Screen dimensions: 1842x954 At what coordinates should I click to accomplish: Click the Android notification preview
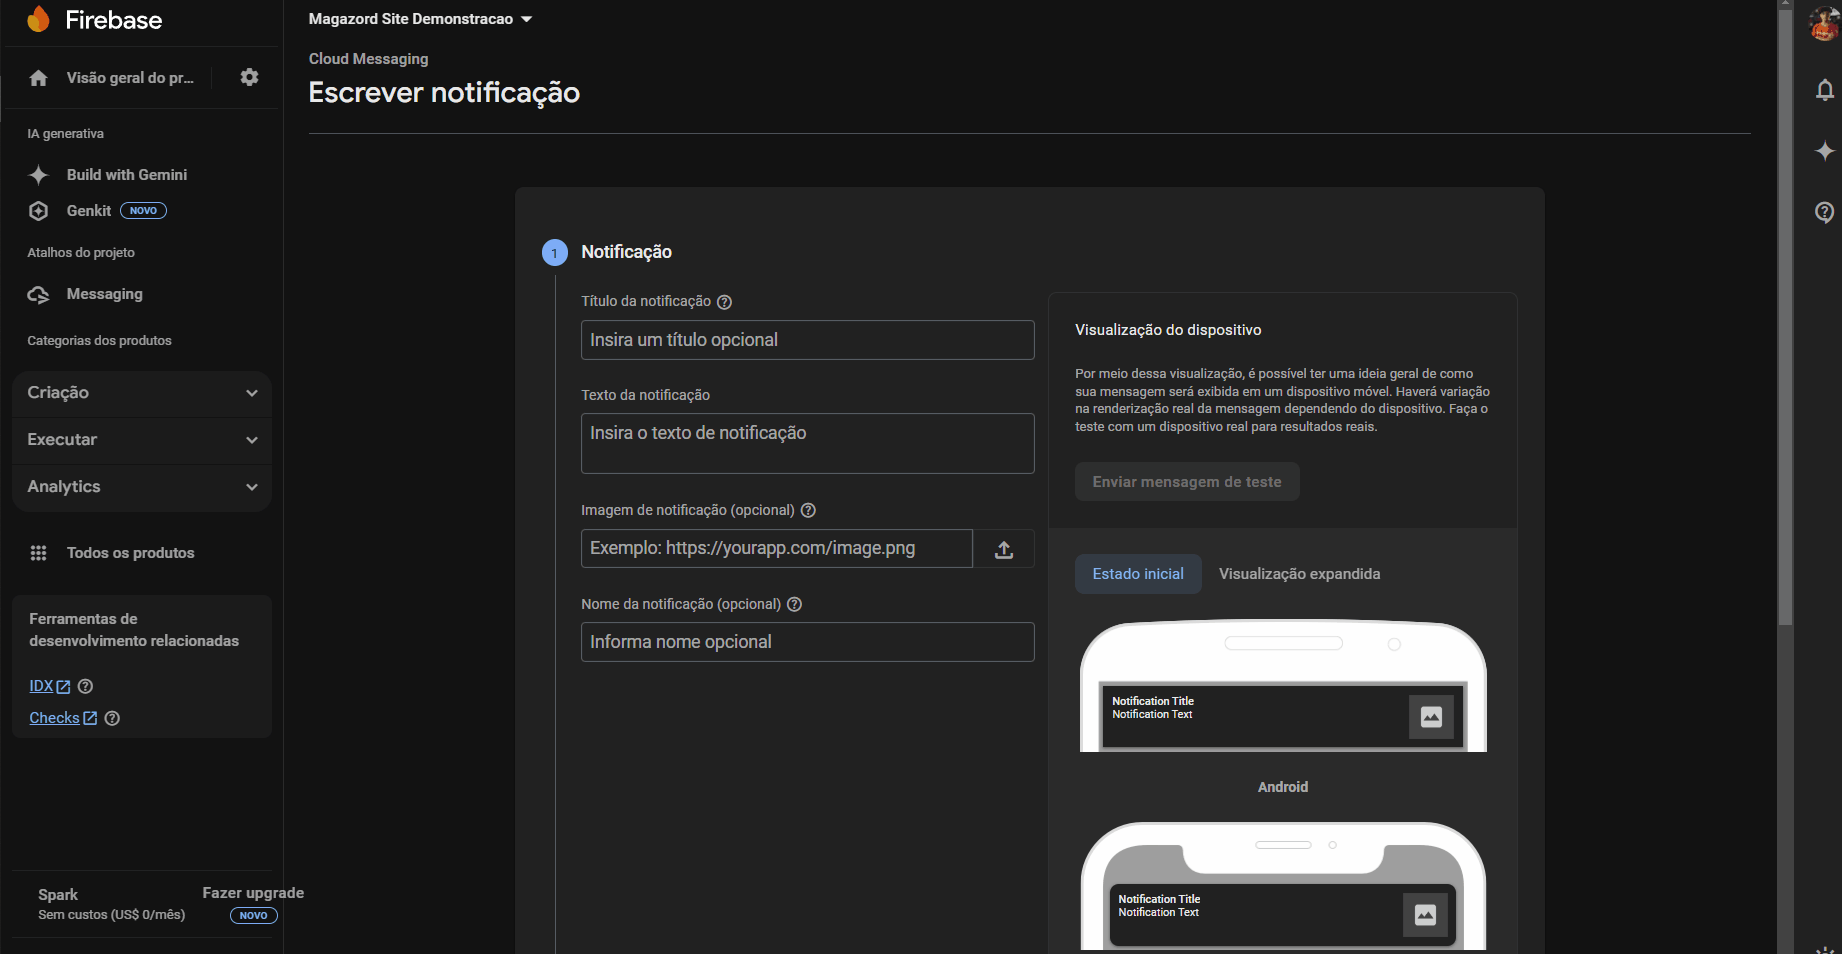click(x=1283, y=716)
